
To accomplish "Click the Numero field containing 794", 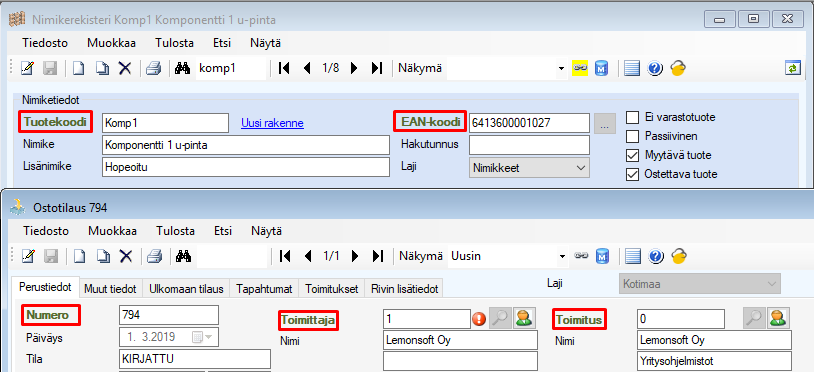I will [169, 315].
